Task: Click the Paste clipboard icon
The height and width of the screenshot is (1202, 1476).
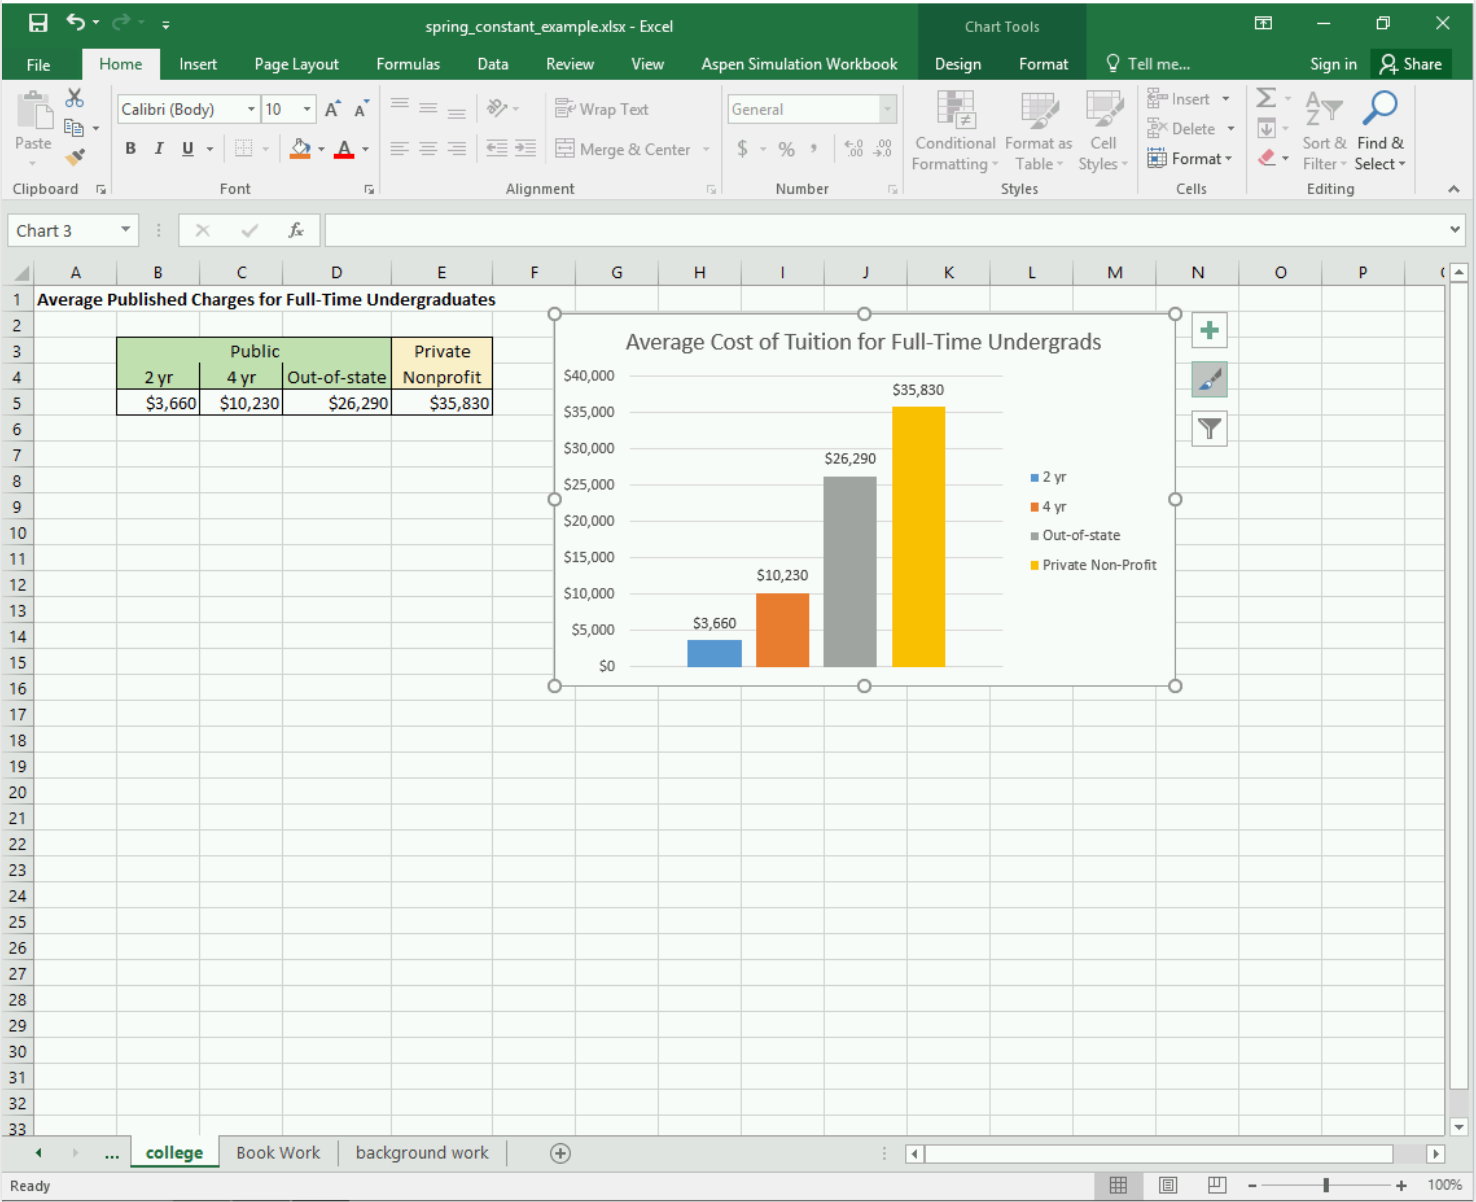Action: (34, 112)
